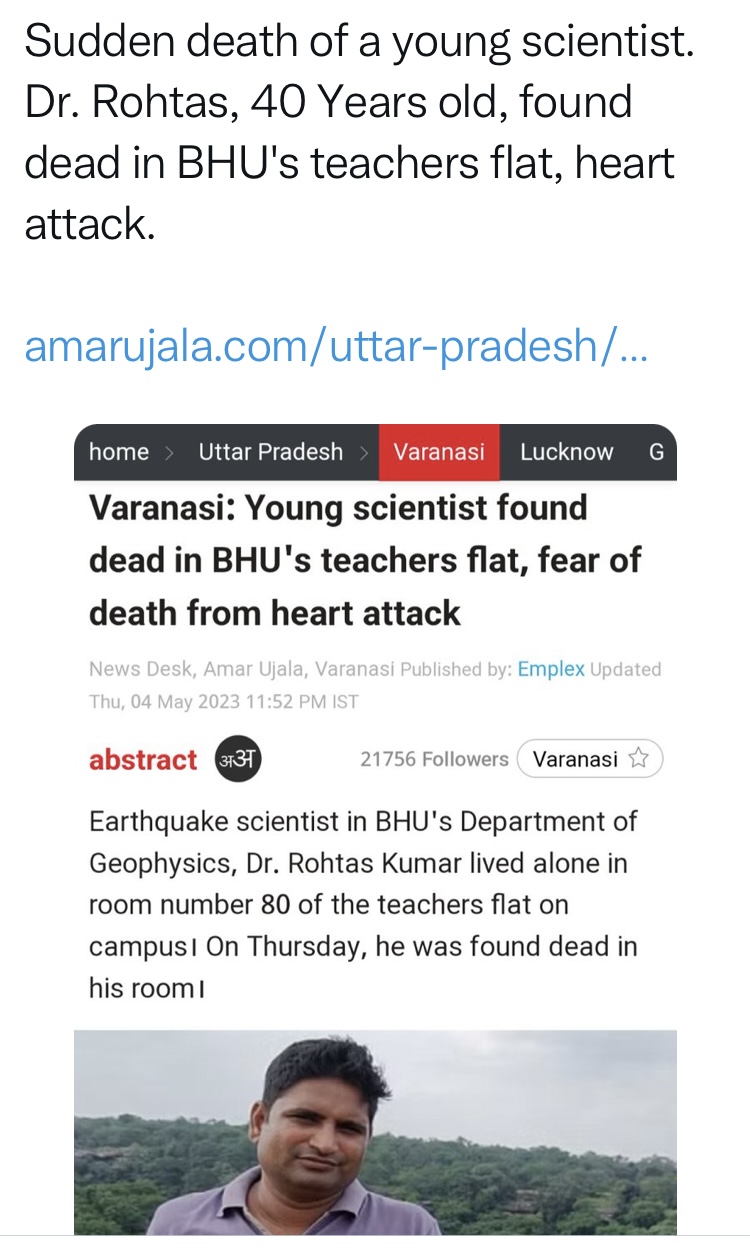Toggle the star icon beside Varanasi

pos(638,759)
